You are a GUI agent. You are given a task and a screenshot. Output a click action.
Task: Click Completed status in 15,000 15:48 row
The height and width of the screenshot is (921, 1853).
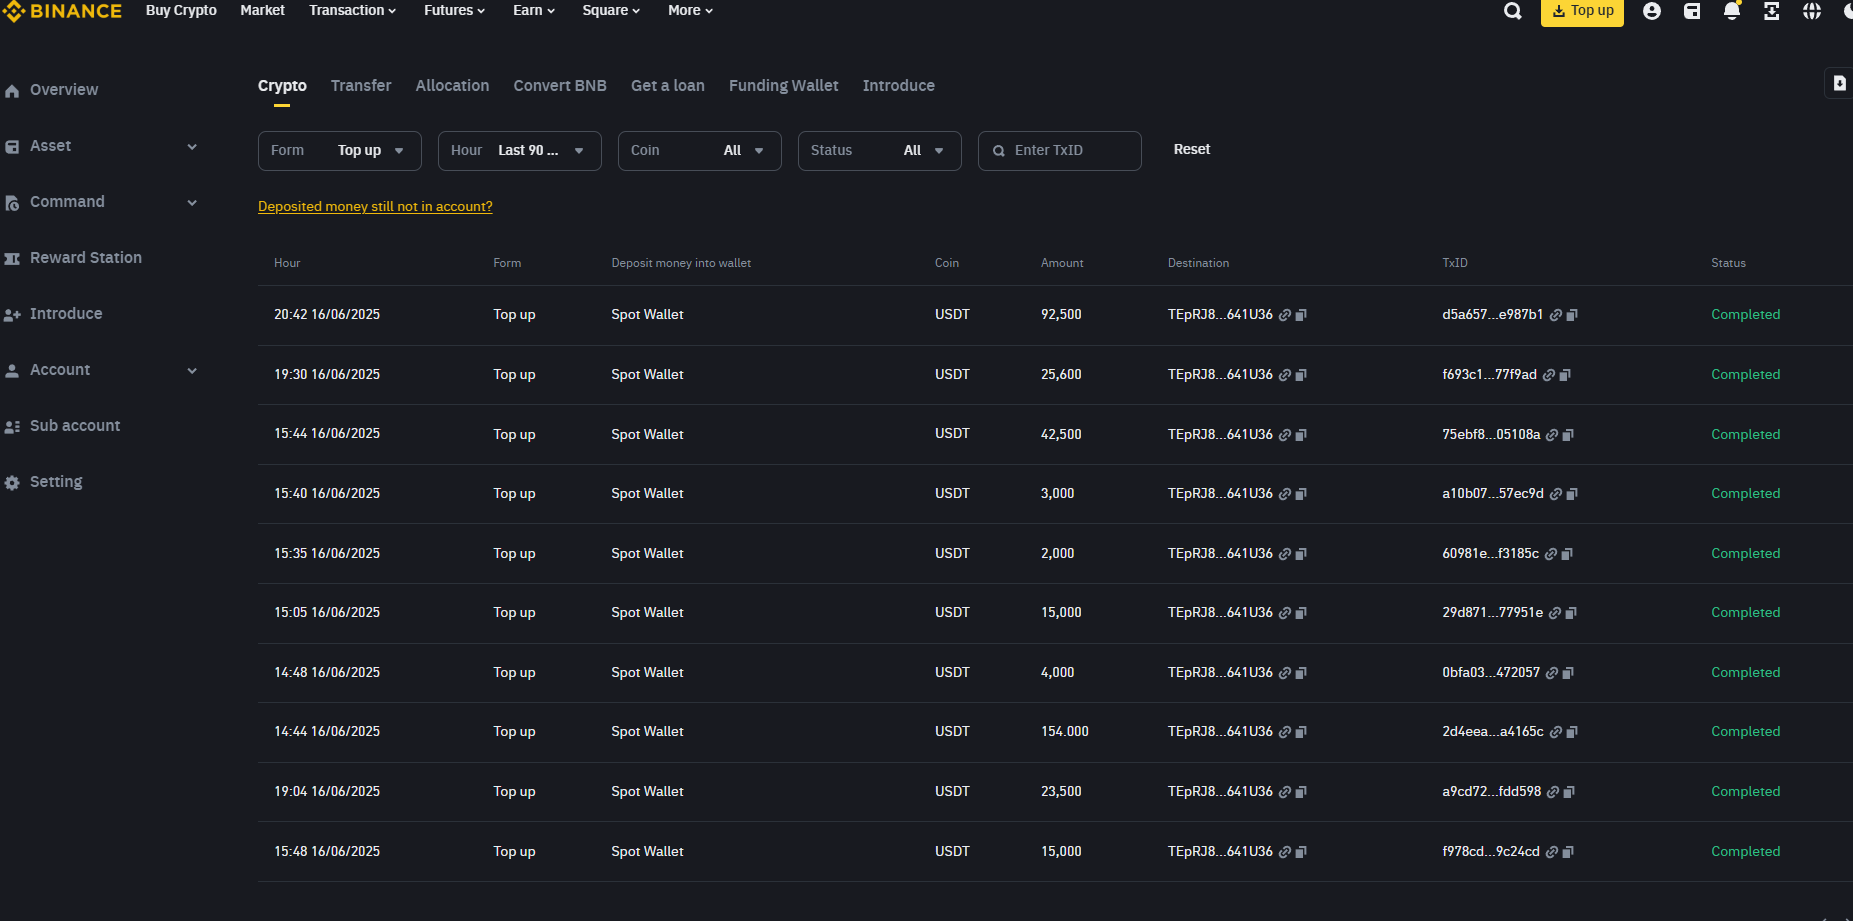(1746, 852)
